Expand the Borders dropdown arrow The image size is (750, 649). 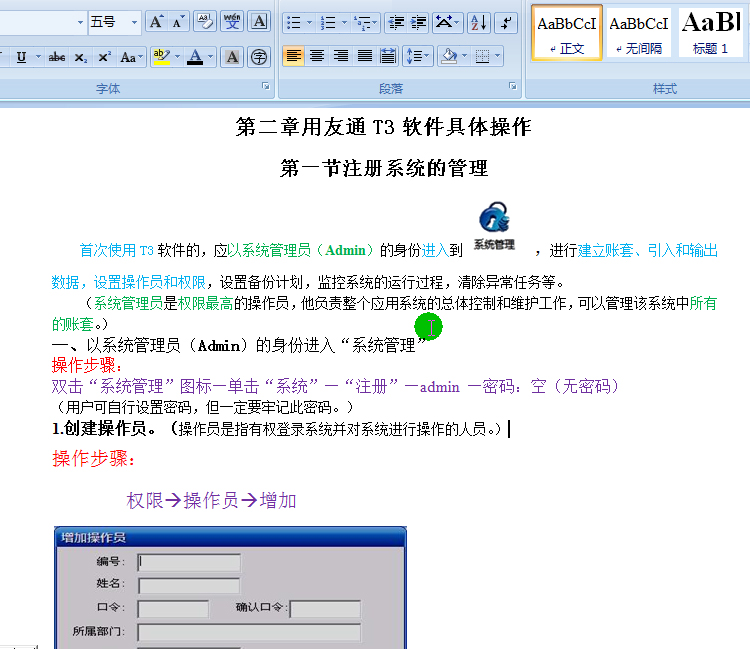pos(498,56)
